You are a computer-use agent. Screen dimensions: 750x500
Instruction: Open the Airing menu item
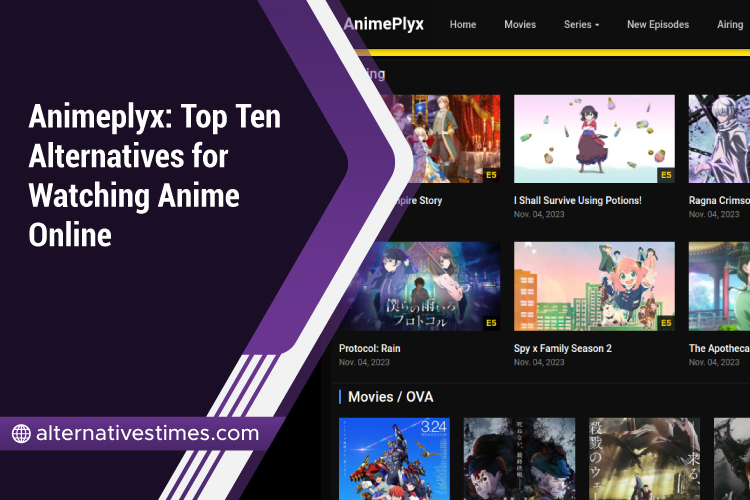pyautogui.click(x=730, y=24)
